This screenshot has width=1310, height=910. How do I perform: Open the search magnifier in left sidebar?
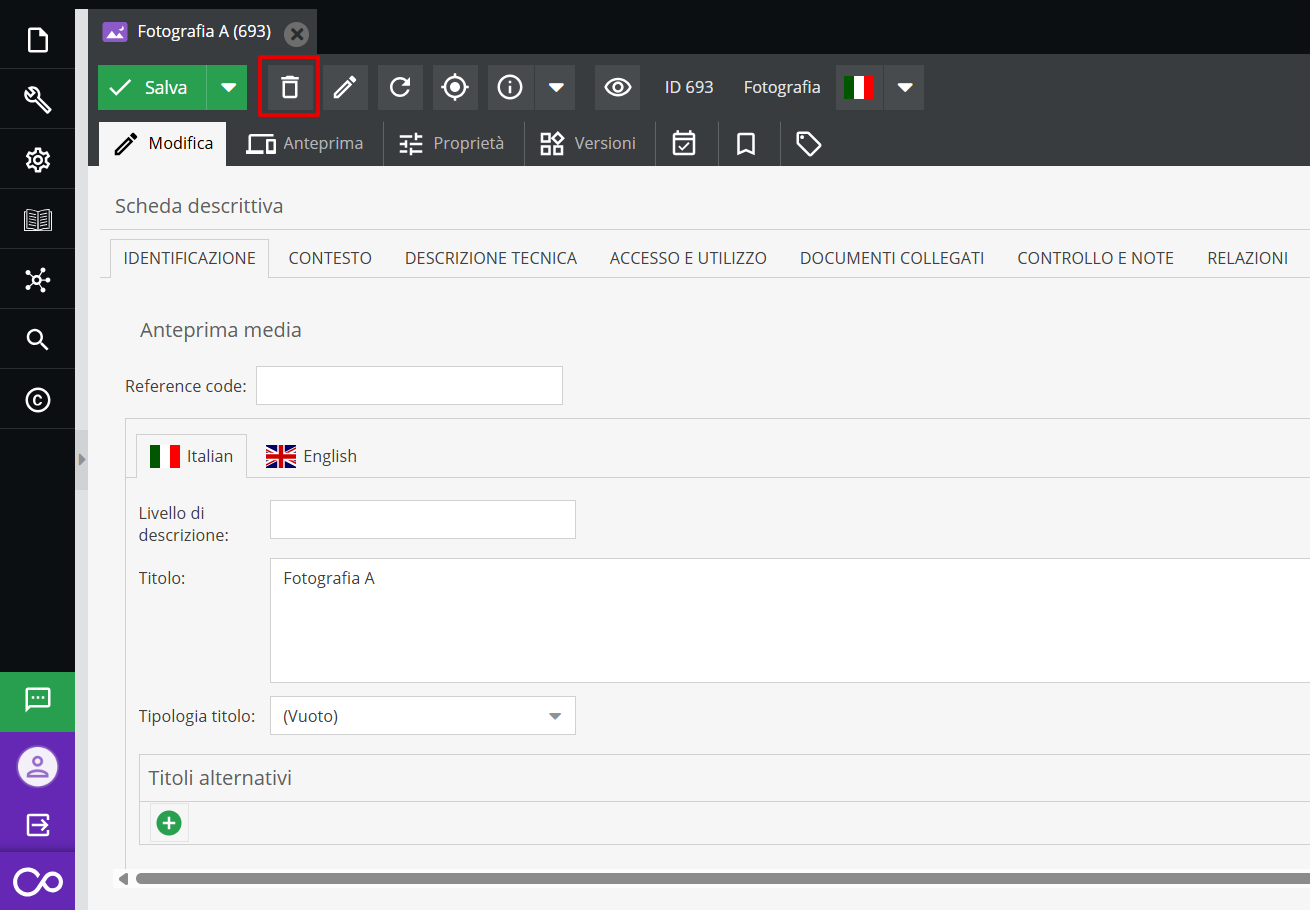coord(37,340)
